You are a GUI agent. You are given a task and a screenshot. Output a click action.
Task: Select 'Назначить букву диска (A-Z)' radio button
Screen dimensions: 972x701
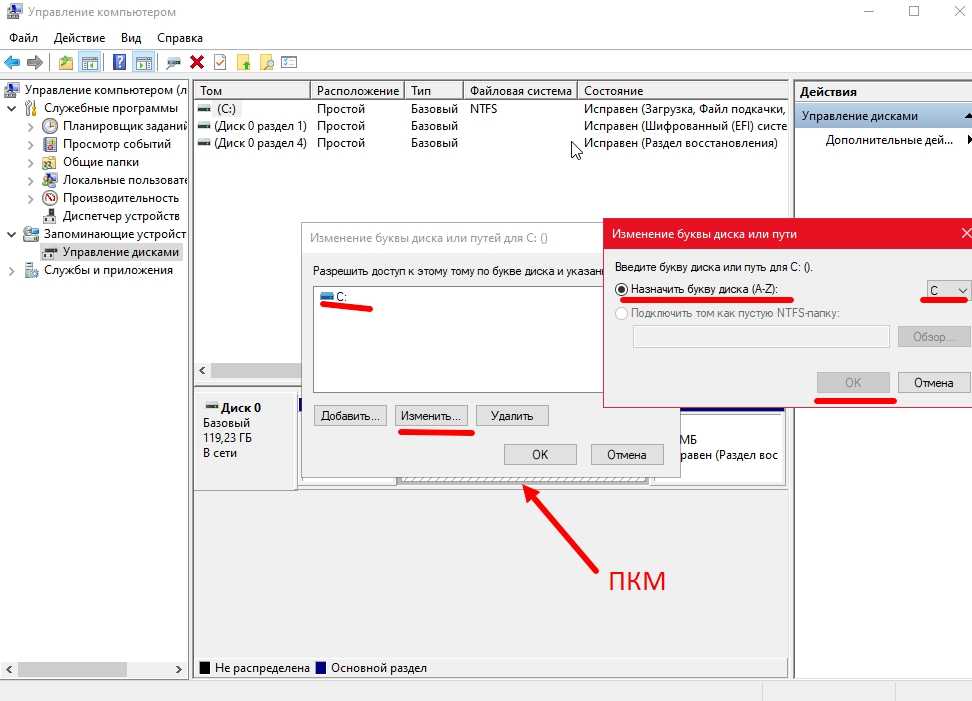622,290
